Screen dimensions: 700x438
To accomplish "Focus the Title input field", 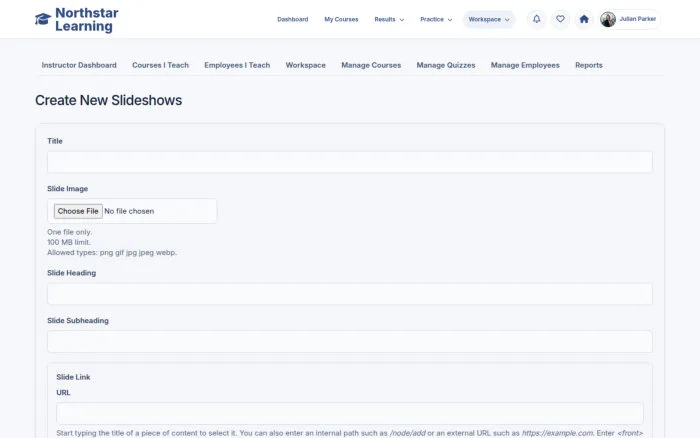I will (x=350, y=162).
